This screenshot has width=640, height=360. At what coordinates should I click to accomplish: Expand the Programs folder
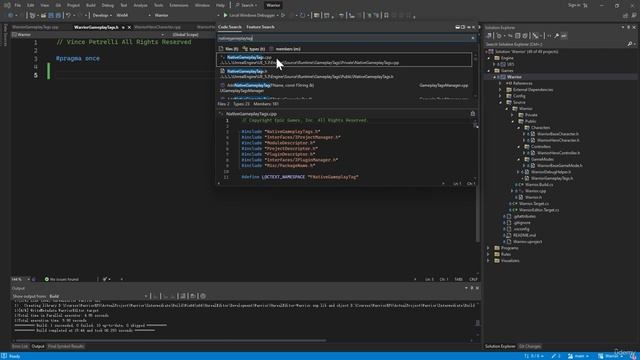tap(489, 248)
